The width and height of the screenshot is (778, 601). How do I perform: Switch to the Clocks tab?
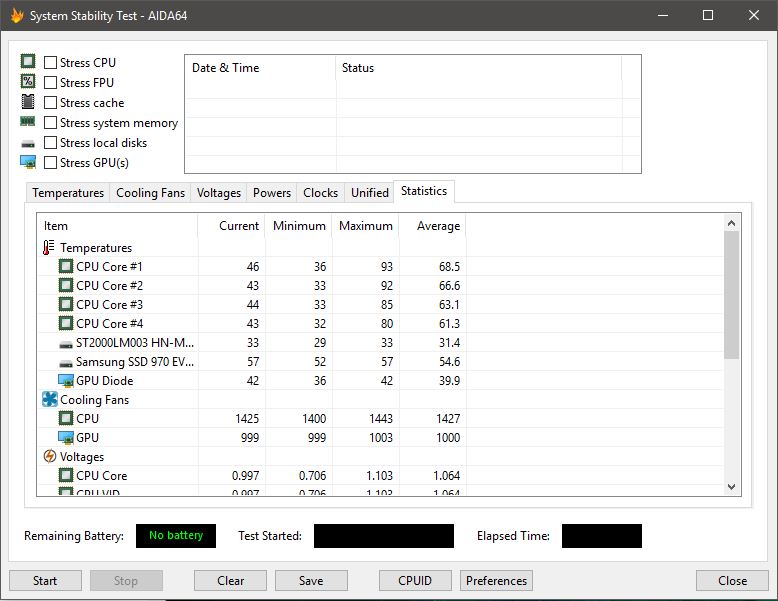[x=320, y=193]
